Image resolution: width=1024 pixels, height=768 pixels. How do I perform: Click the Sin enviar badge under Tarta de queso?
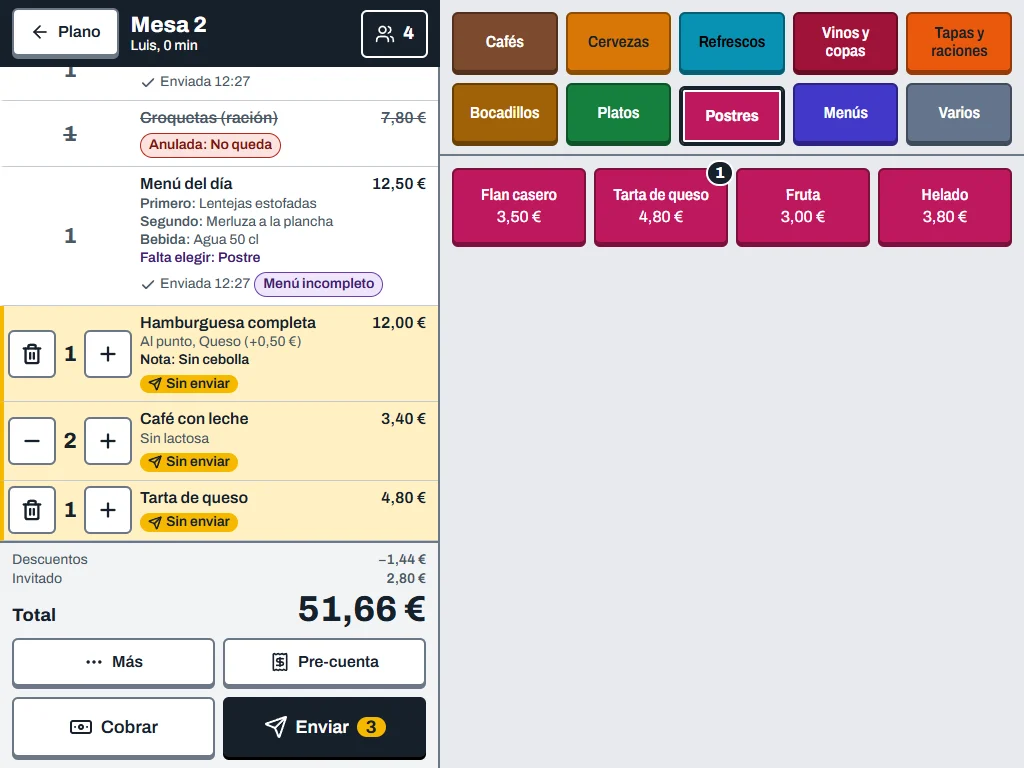pos(189,522)
